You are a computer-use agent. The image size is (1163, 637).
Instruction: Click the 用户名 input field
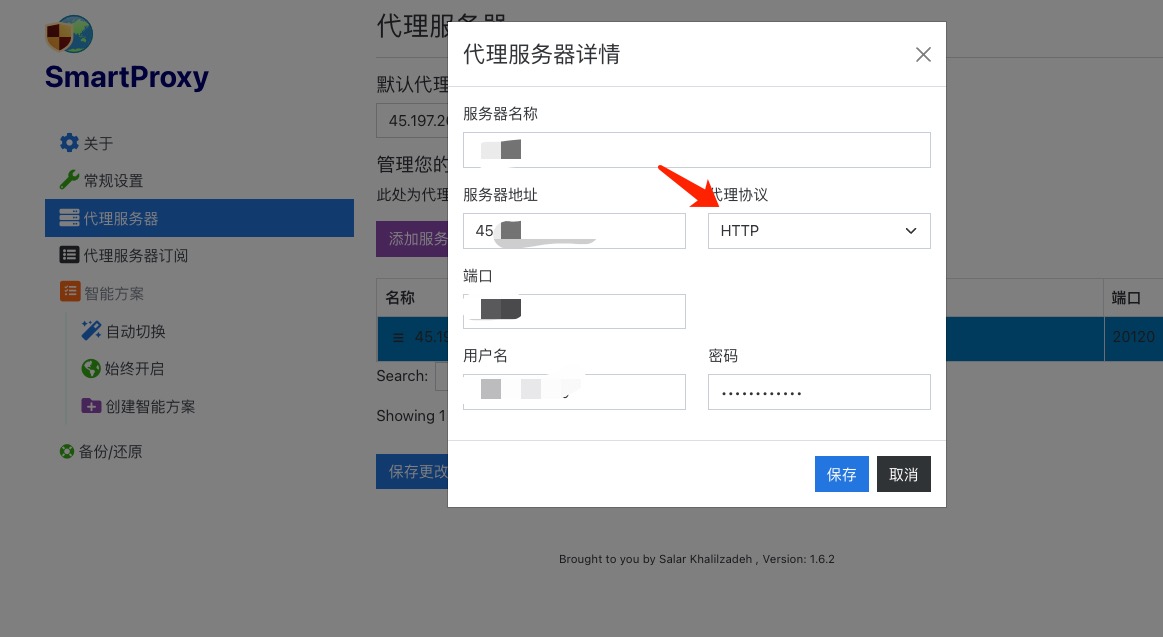click(574, 392)
